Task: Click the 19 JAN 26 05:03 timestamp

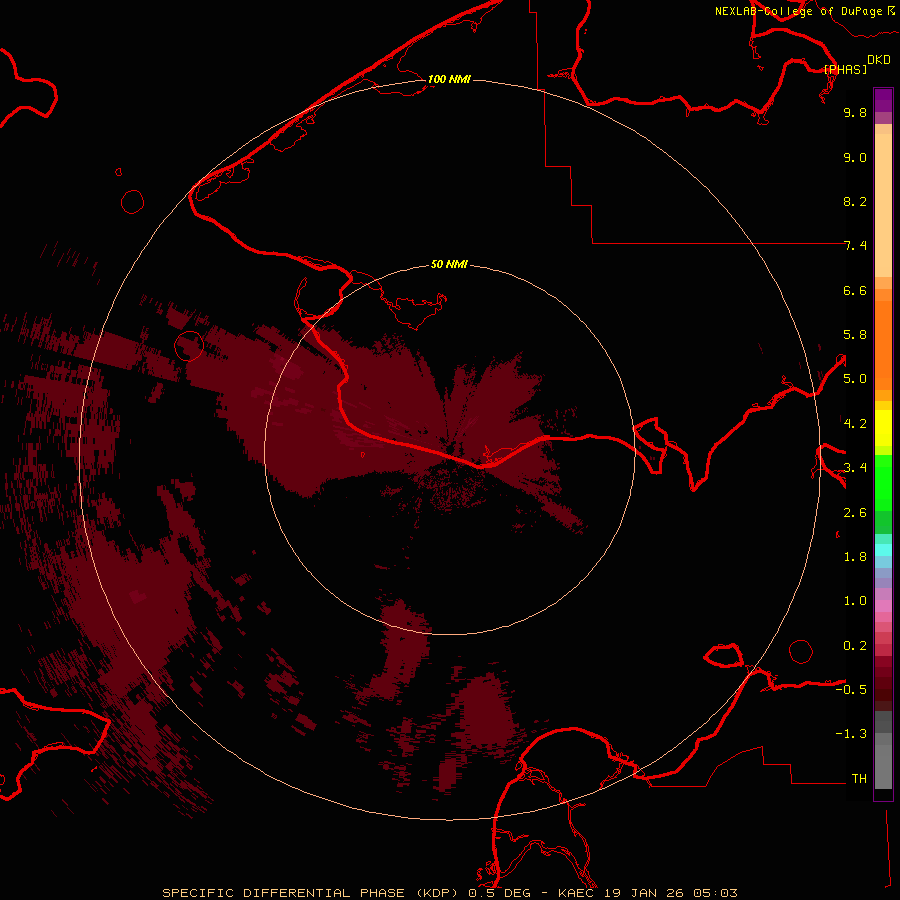Action: (670, 893)
